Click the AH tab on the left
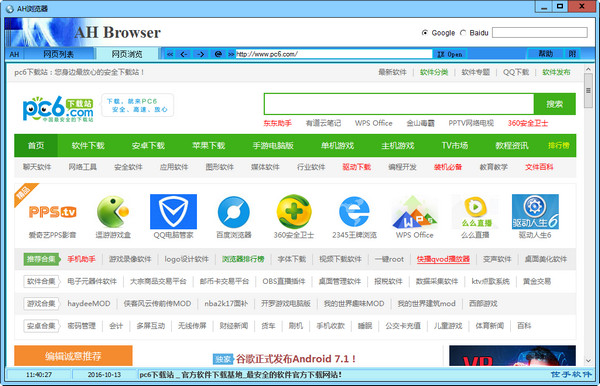Image resolution: width=600 pixels, height=386 pixels. (x=14, y=54)
